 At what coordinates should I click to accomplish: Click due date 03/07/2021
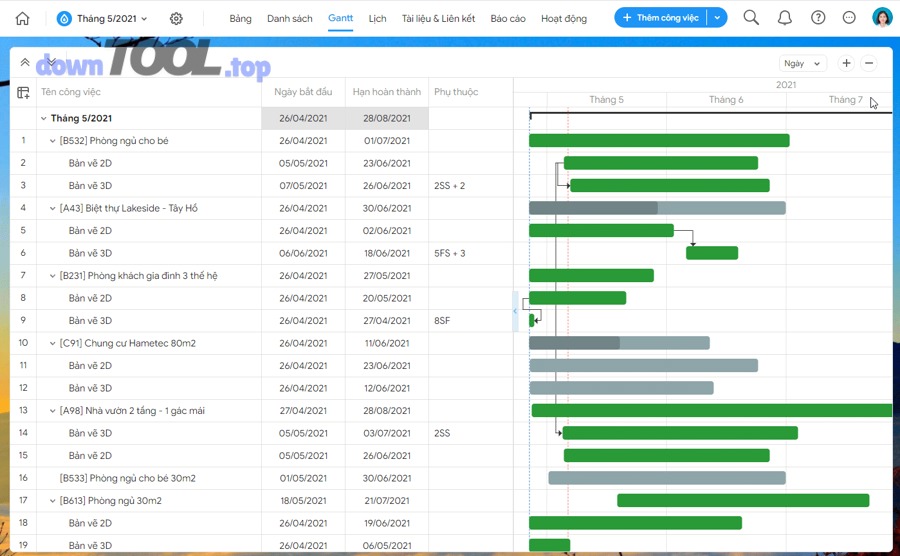click(387, 433)
